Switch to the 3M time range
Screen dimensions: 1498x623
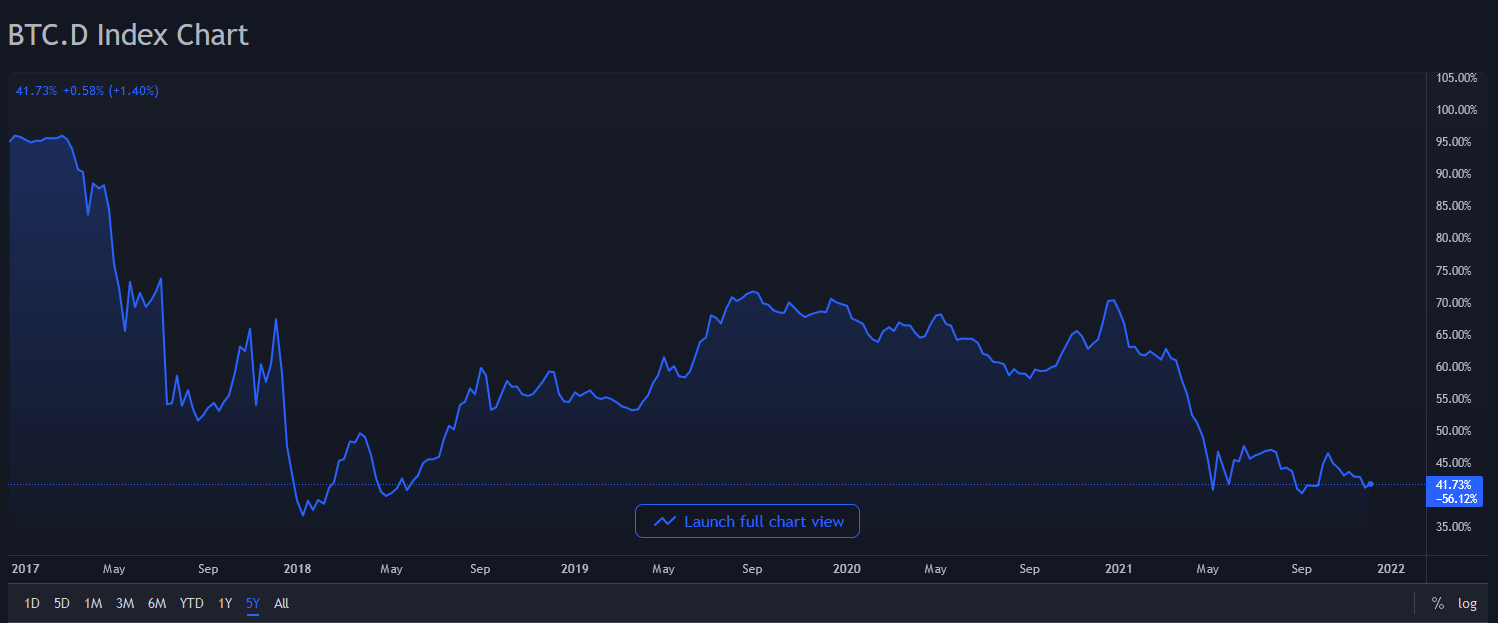click(x=125, y=603)
